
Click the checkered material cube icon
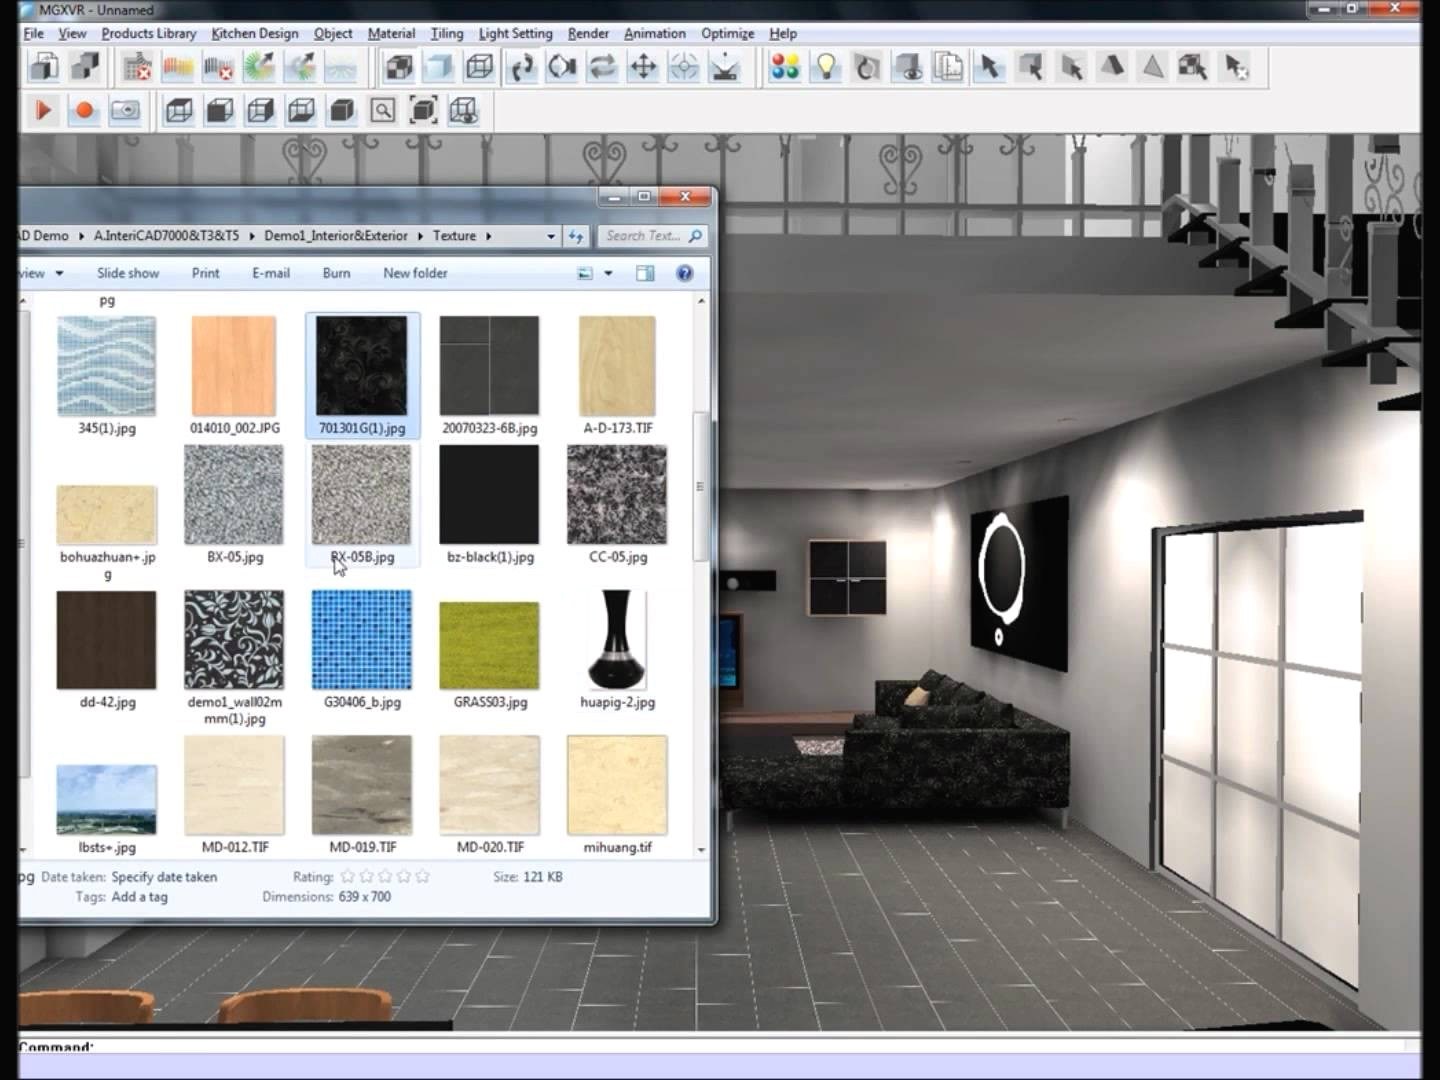[399, 67]
